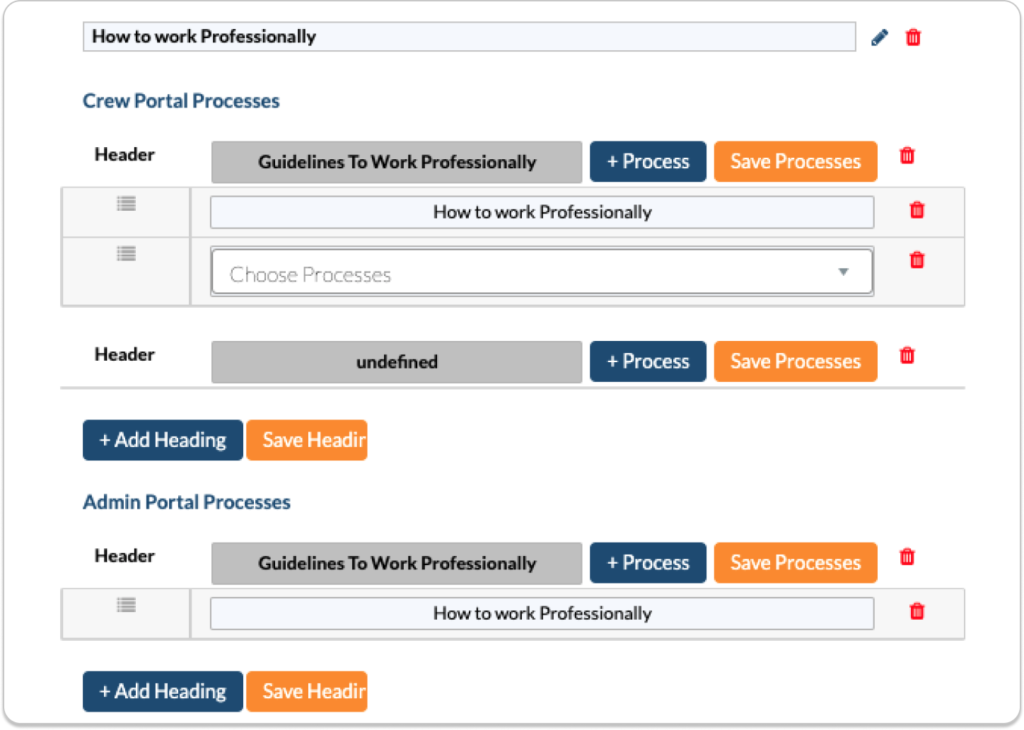Click the drag handle on the first crew process row

pos(126,202)
